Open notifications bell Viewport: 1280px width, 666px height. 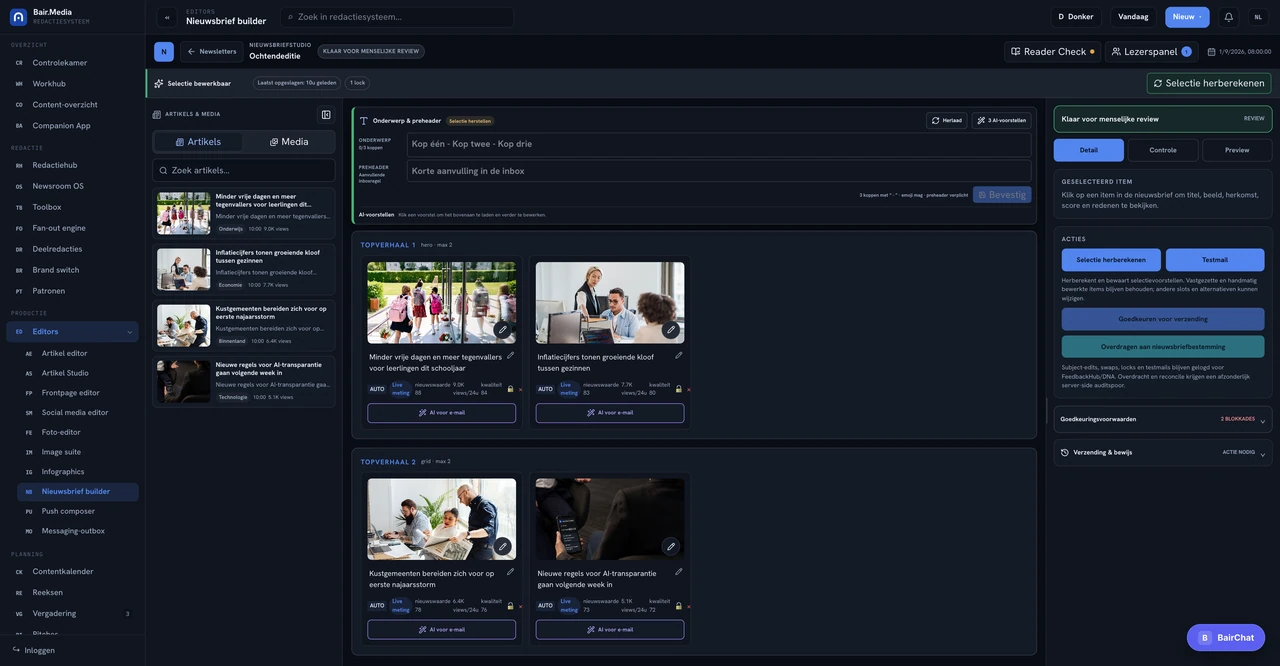[1229, 17]
